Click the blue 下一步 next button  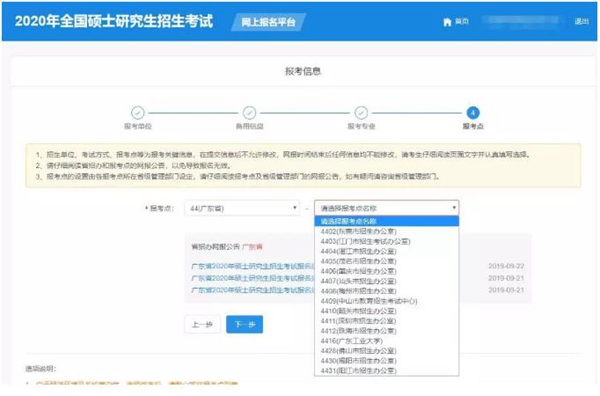click(245, 324)
